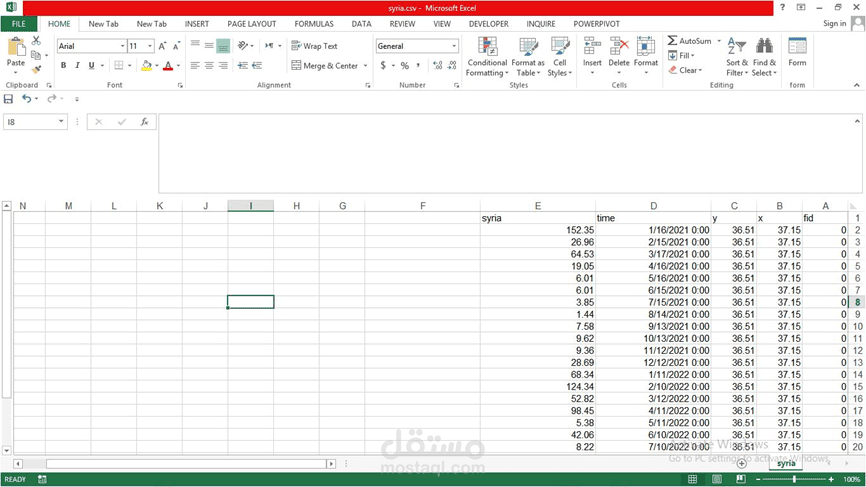Screen dimensions: 866x487
Task: Click the Orientation text angle icon
Action: [x=243, y=46]
